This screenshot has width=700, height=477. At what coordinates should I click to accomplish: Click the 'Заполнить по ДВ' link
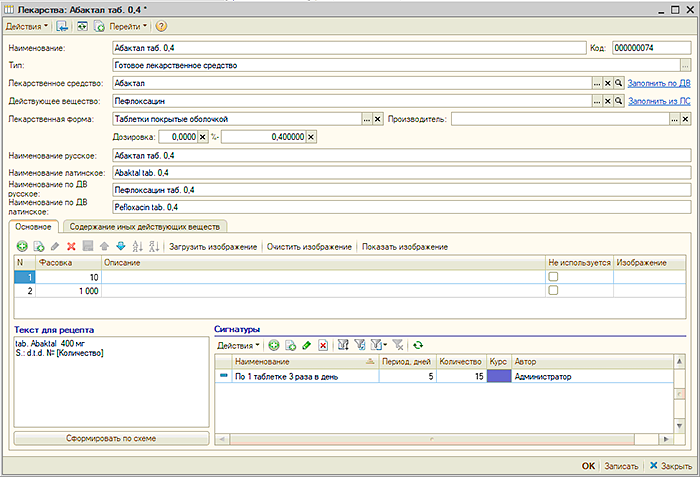[x=659, y=83]
